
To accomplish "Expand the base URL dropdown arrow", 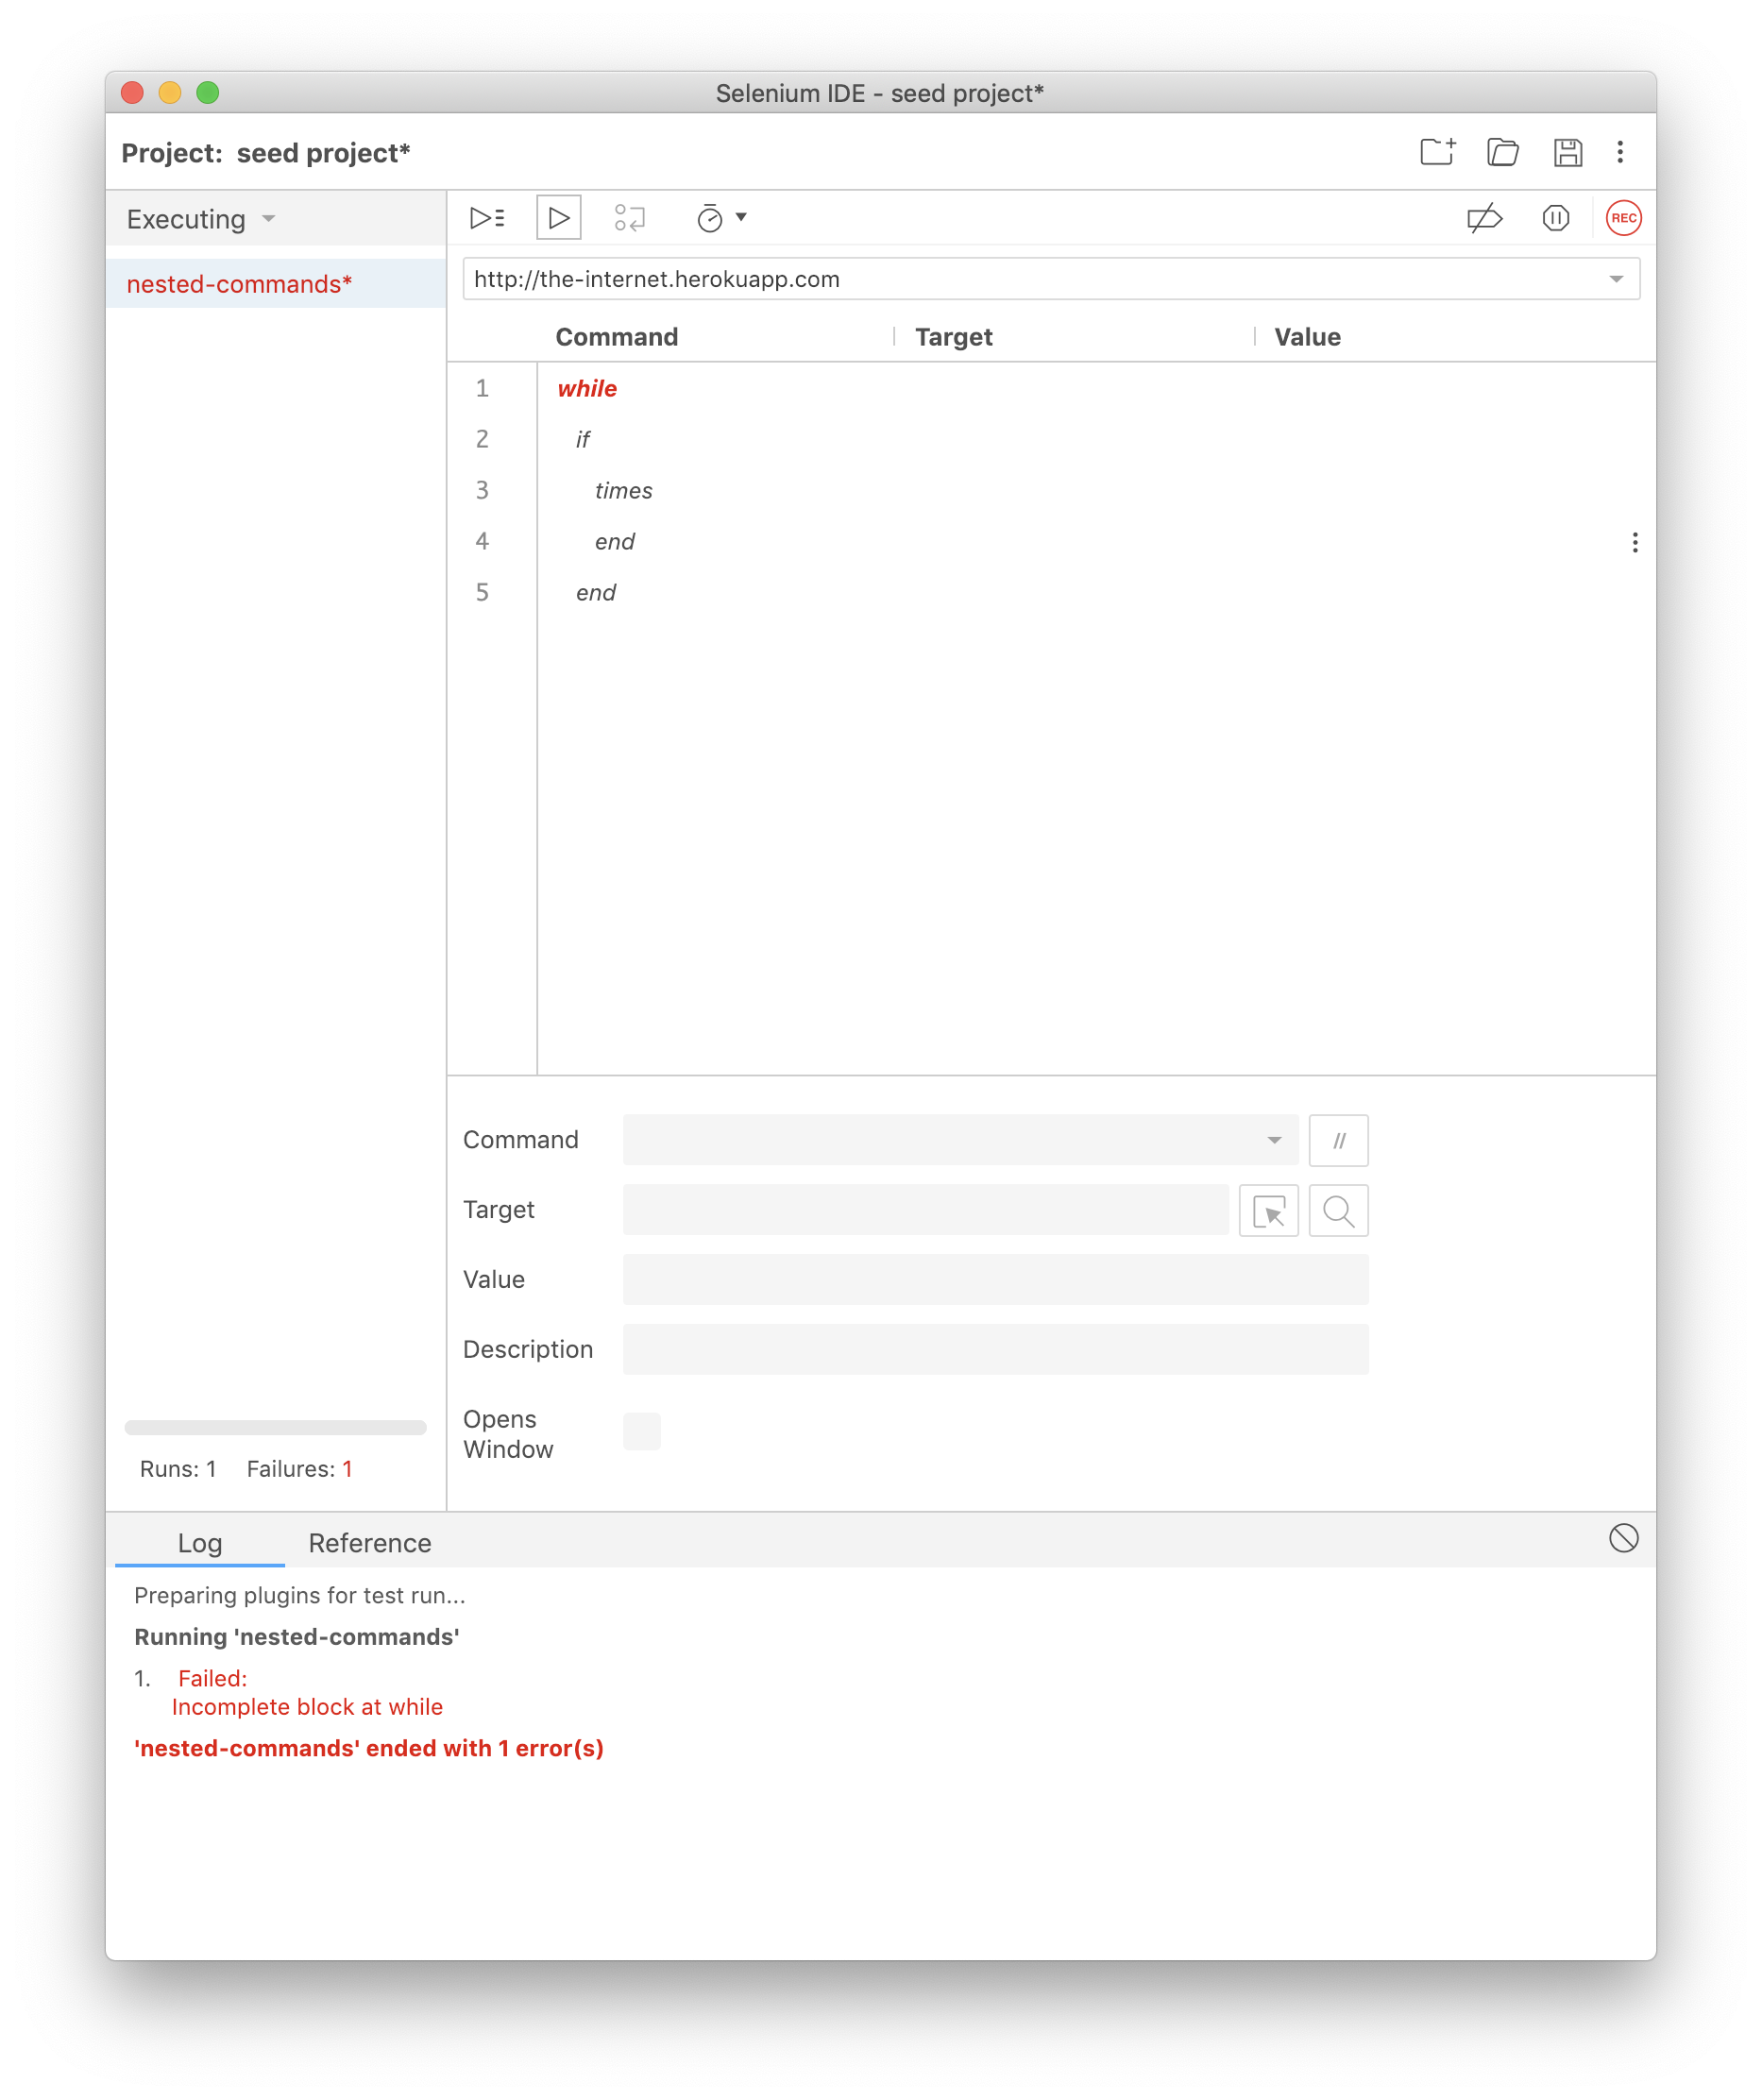I will (x=1616, y=279).
